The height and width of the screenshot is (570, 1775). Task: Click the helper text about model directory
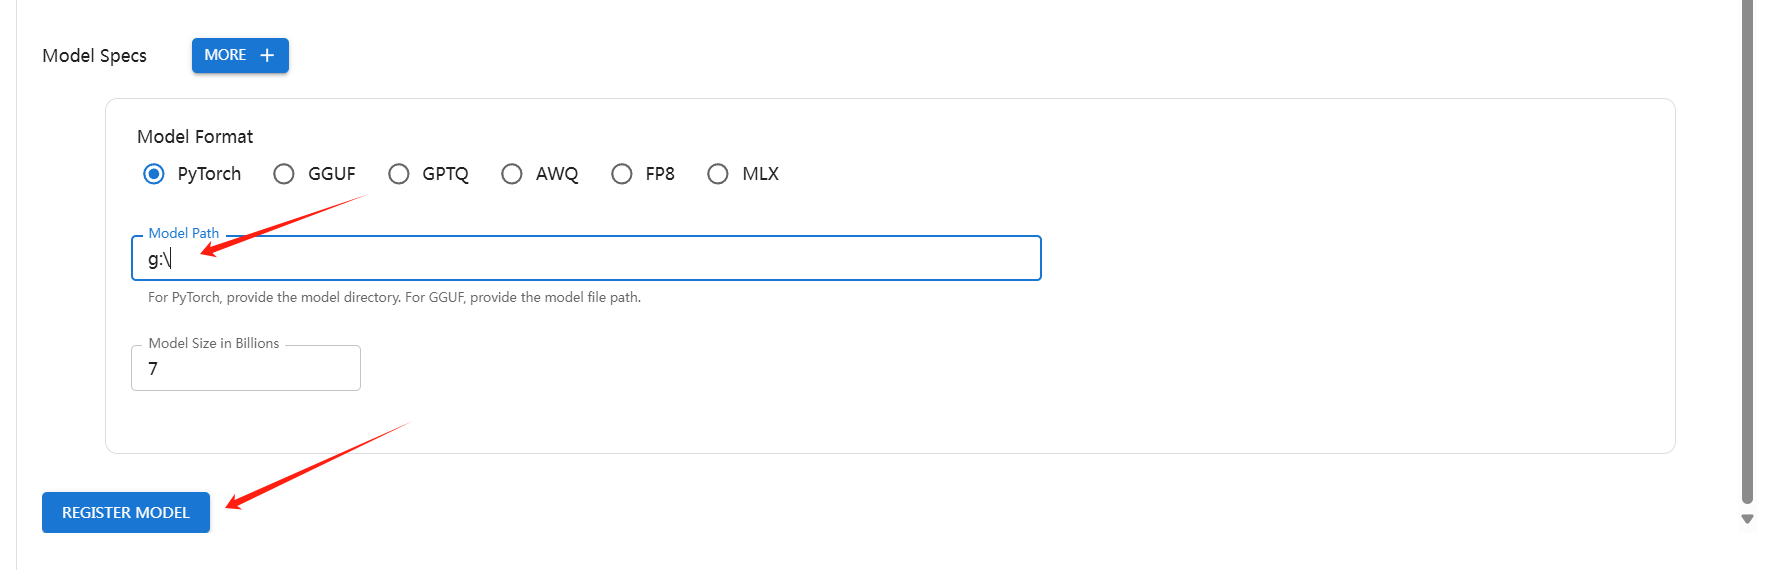point(394,297)
